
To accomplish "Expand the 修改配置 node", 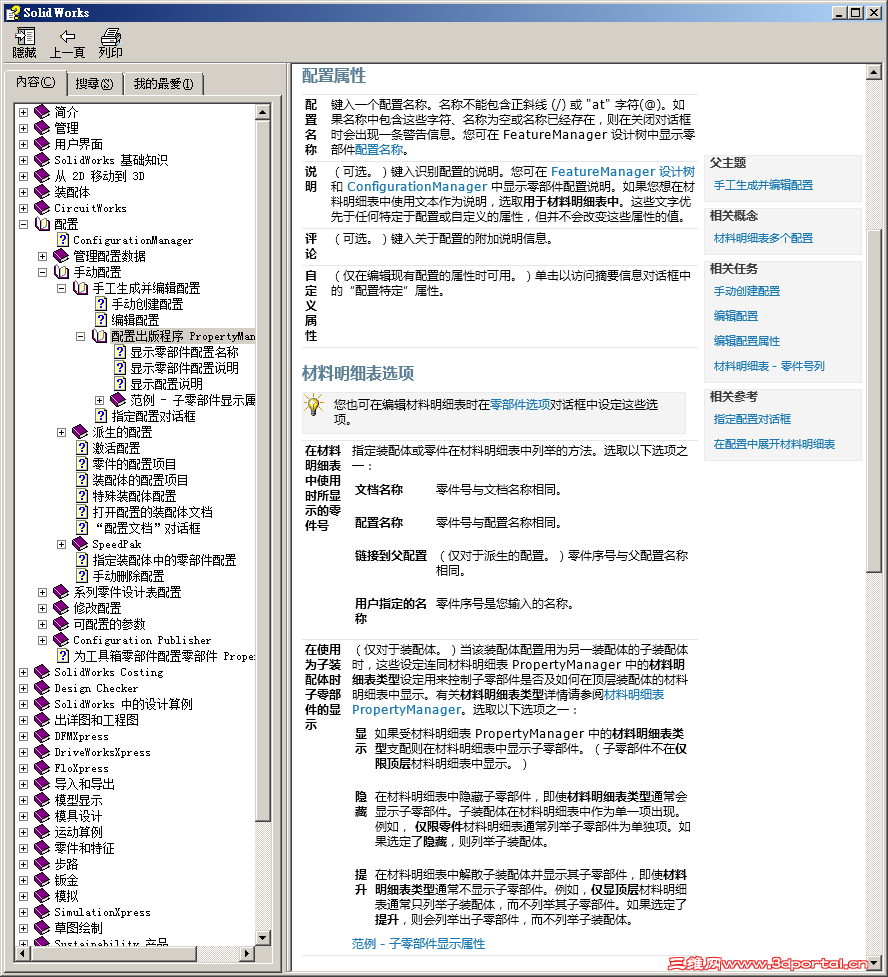I will 42,608.
